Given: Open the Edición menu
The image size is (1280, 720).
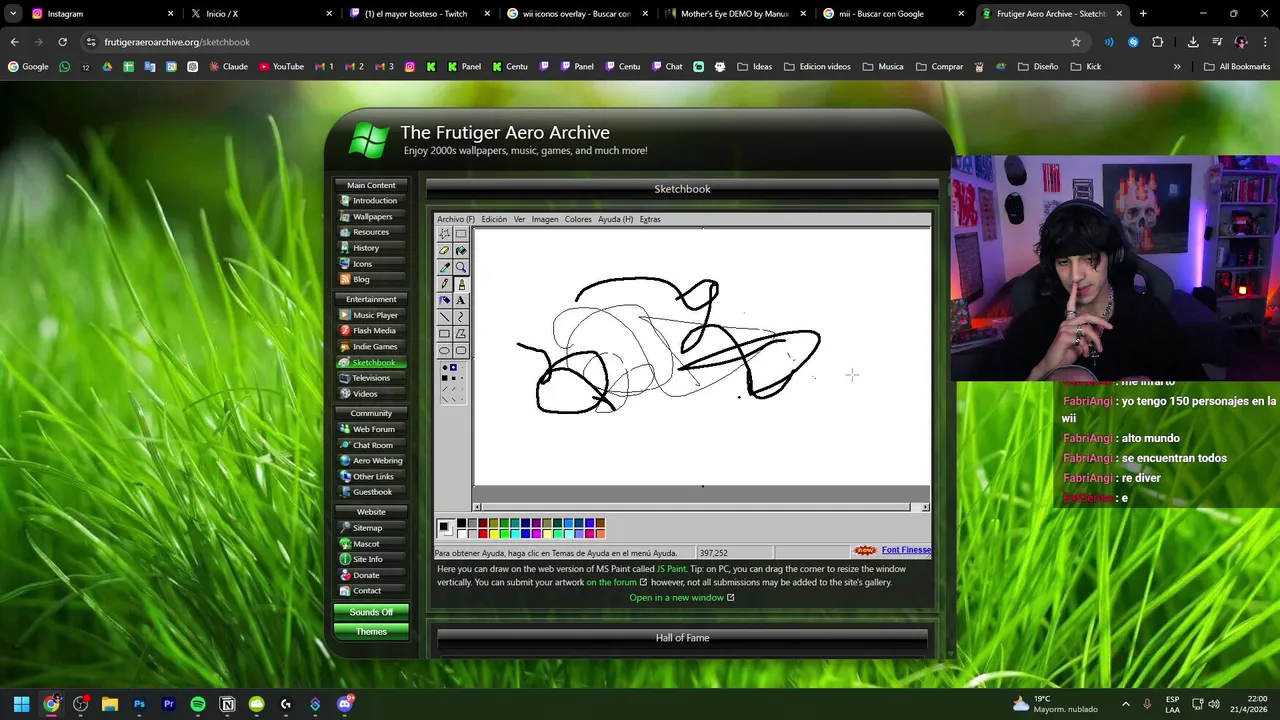Looking at the screenshot, I should point(494,219).
